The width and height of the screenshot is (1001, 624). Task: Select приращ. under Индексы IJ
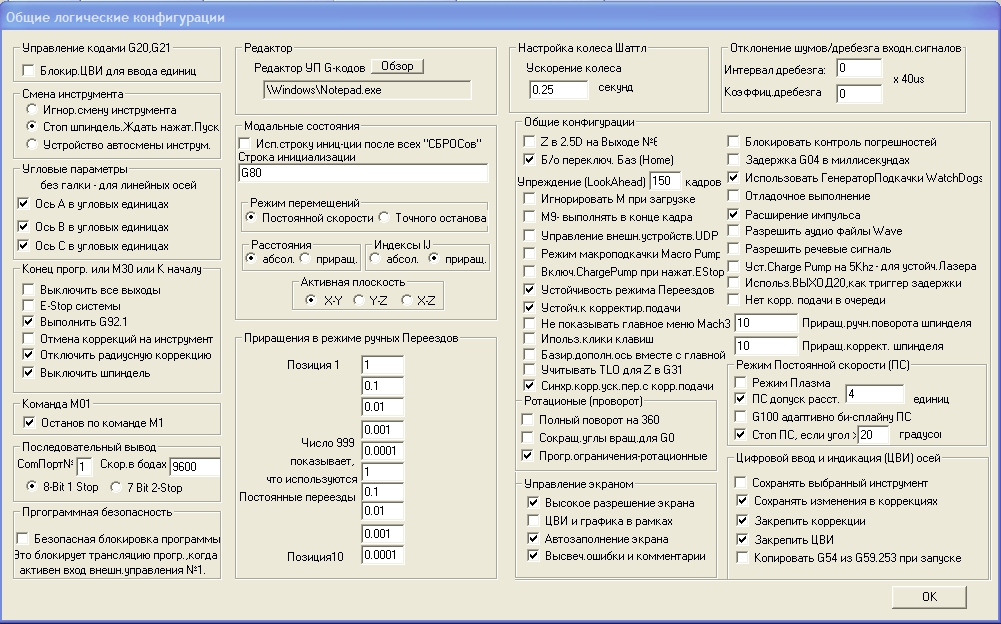433,259
